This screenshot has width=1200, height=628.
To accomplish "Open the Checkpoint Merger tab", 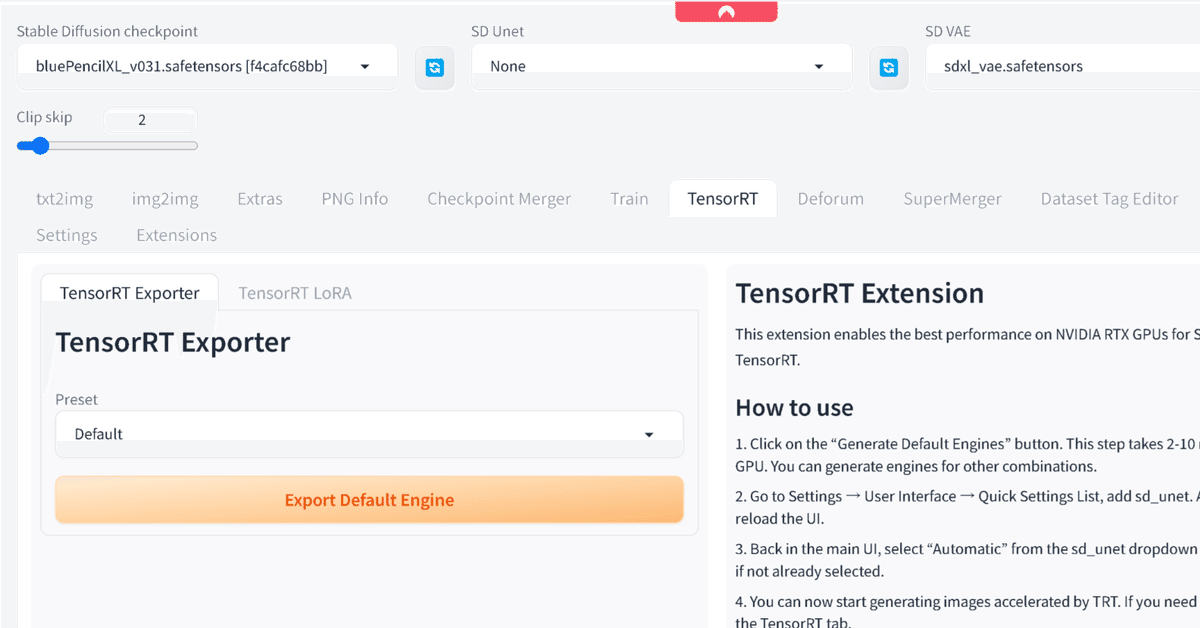I will point(499,198).
